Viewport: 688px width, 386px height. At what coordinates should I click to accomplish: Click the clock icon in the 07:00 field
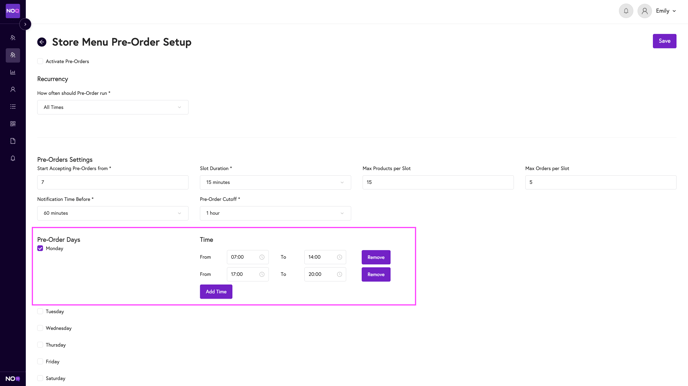[x=262, y=257]
